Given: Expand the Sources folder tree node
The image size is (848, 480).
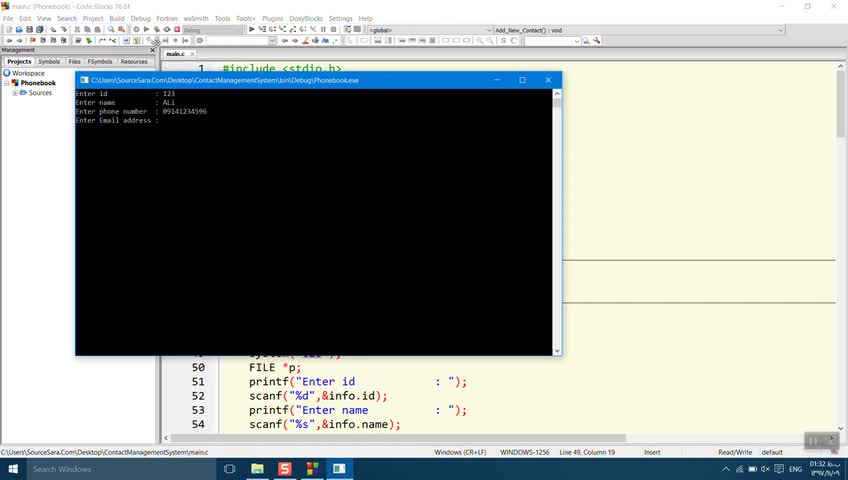Looking at the screenshot, I should coord(15,93).
